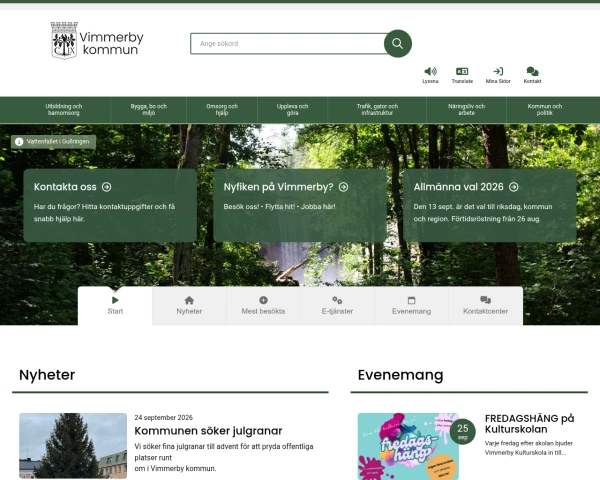Click arrow icon next to Allmänna val 2026
The image size is (600, 480).
(x=514, y=187)
